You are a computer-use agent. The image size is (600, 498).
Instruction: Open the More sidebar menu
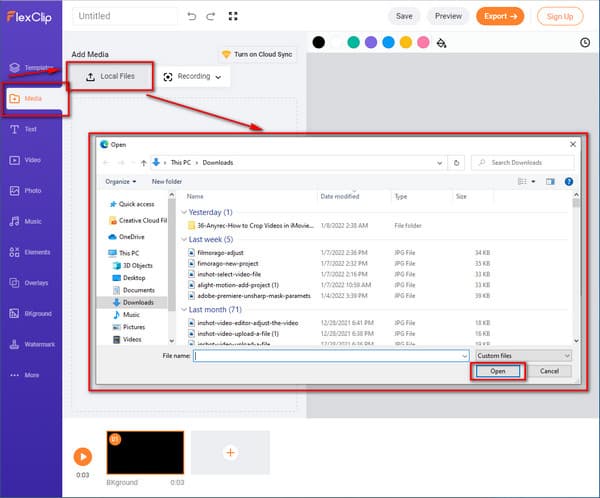pyautogui.click(x=24, y=375)
